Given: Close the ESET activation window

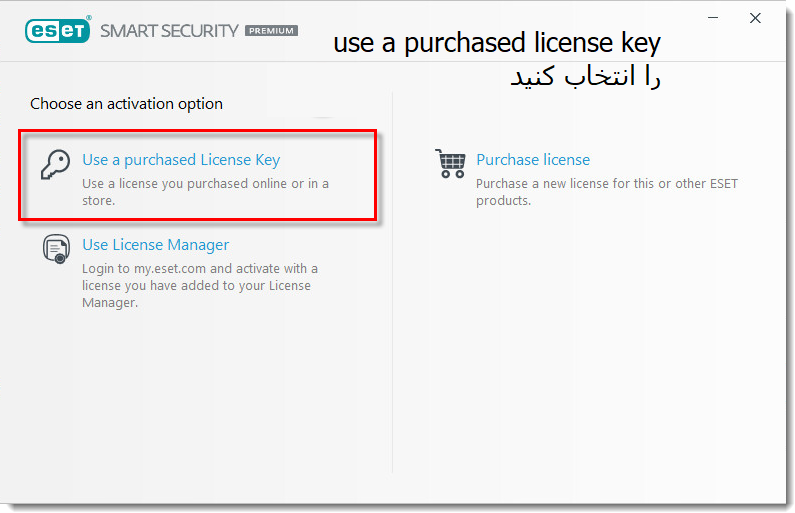Looking at the screenshot, I should coord(755,18).
